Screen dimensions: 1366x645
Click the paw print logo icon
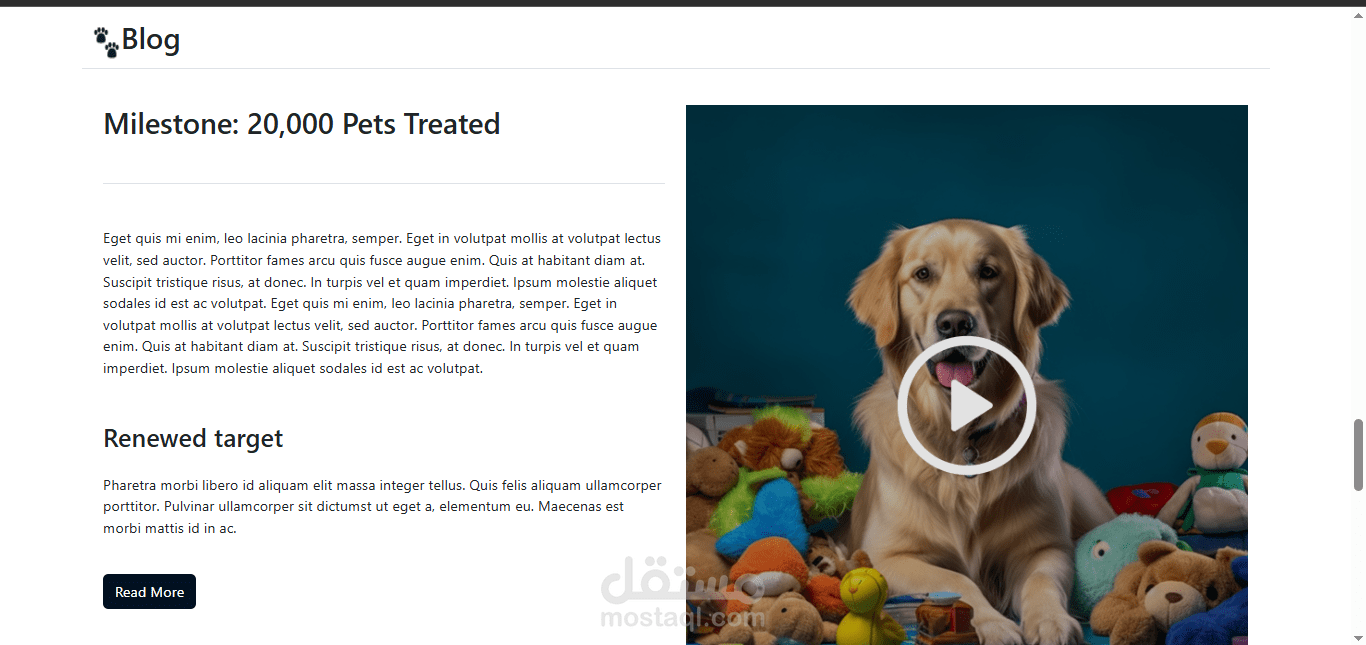[x=106, y=42]
